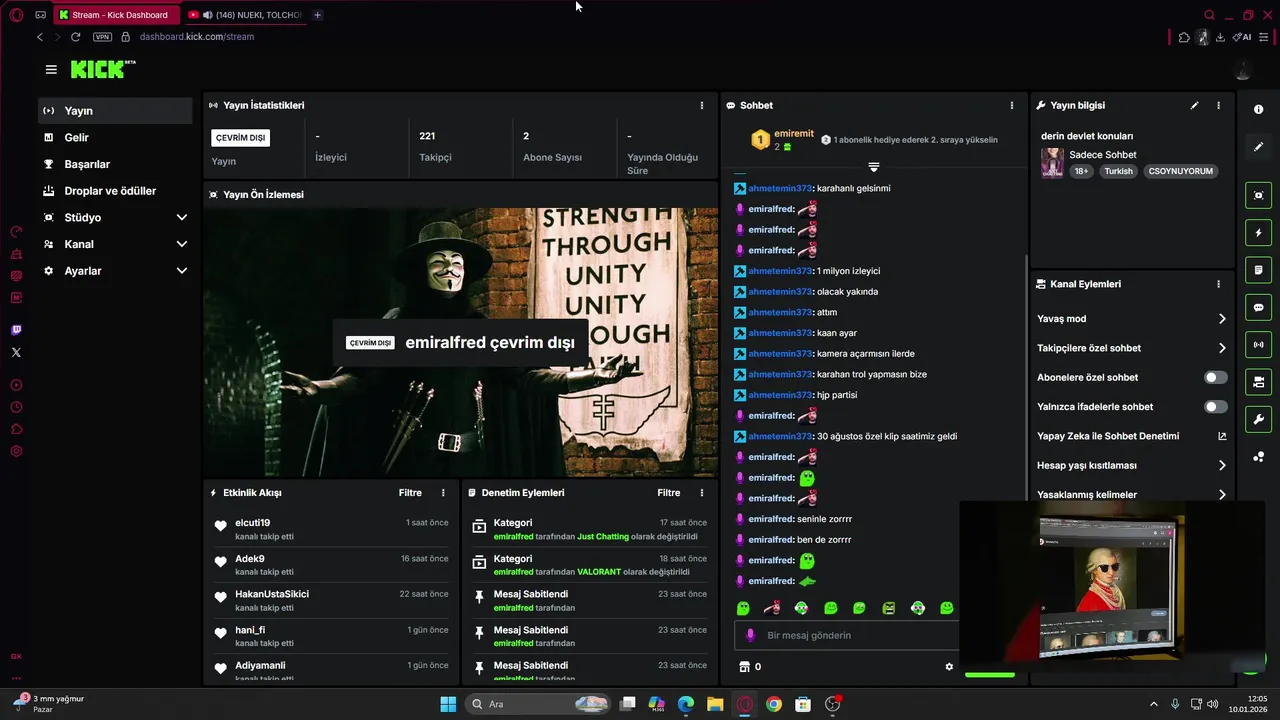Open Google Chrome from the taskbar
1280x720 pixels.
pos(773,704)
